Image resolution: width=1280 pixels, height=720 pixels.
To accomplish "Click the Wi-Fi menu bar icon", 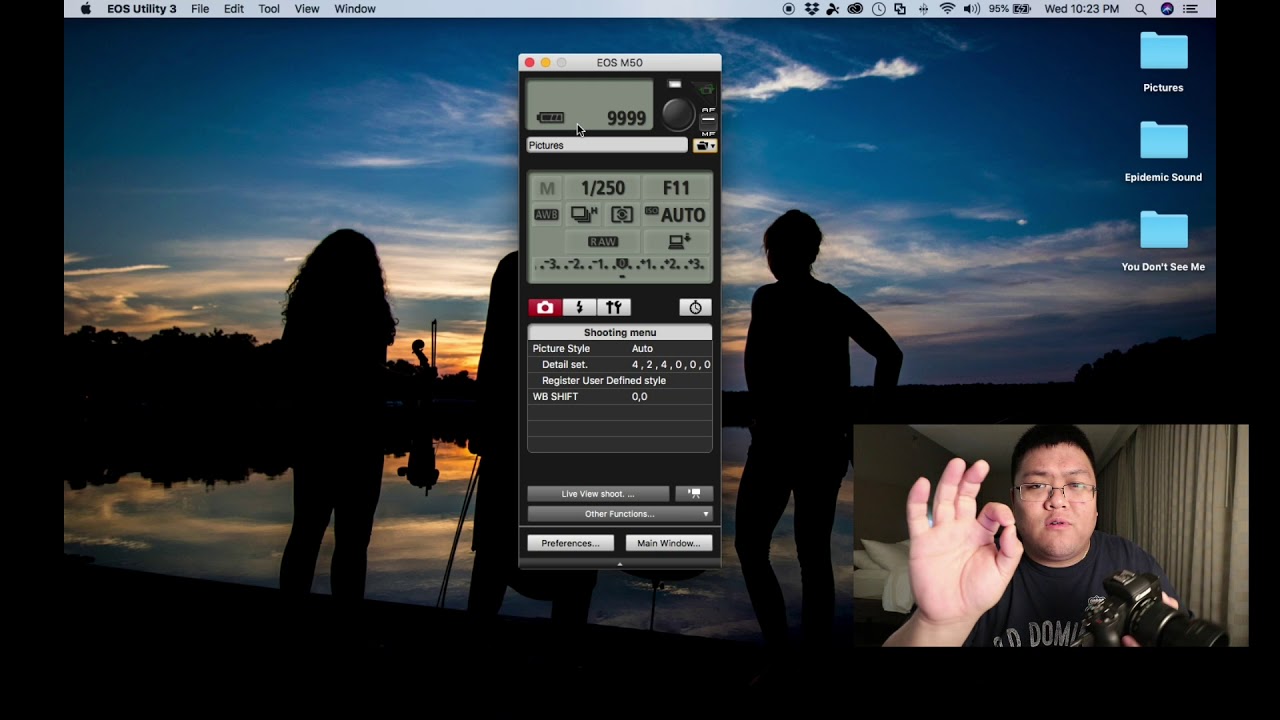I will [947, 9].
